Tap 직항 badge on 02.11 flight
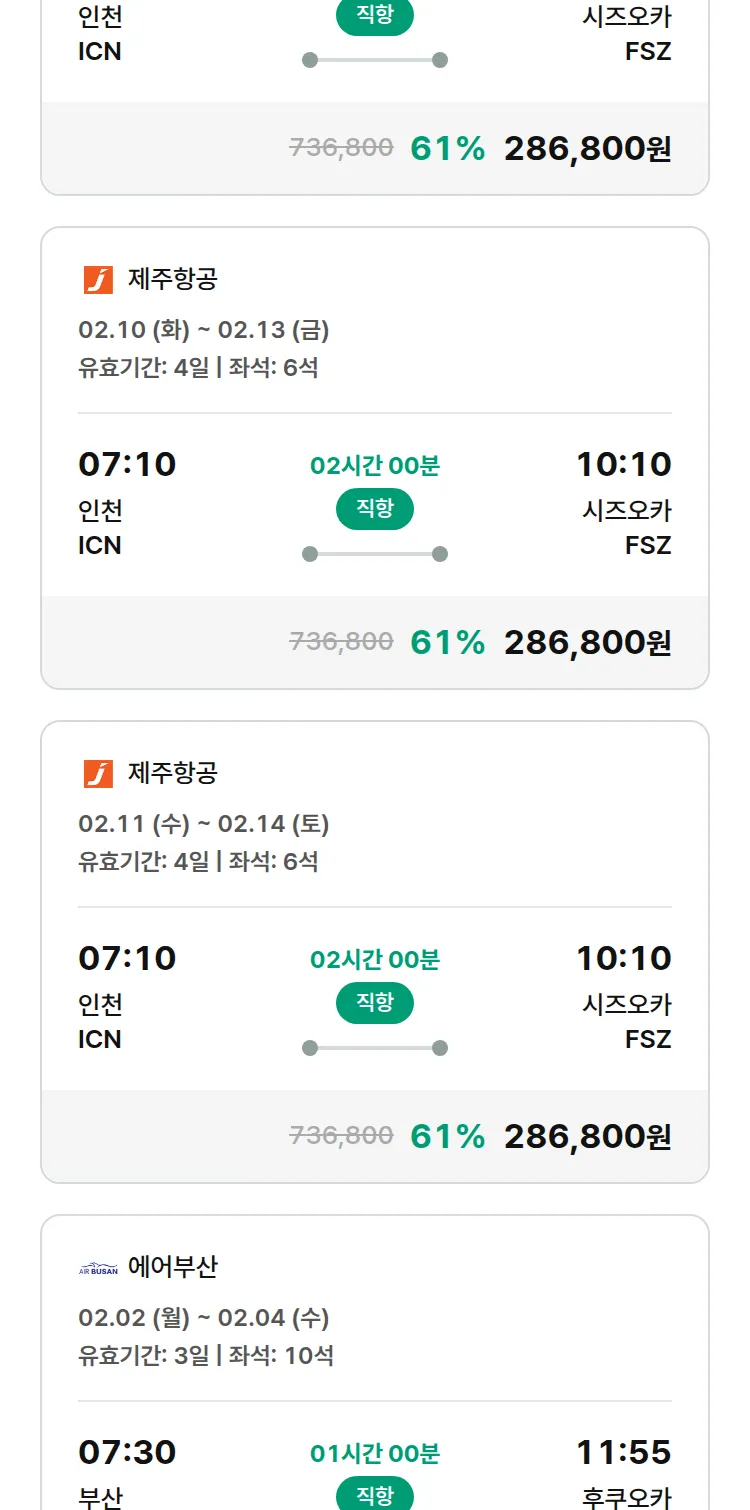Screen dimensions: 750x1510 tap(375, 1003)
